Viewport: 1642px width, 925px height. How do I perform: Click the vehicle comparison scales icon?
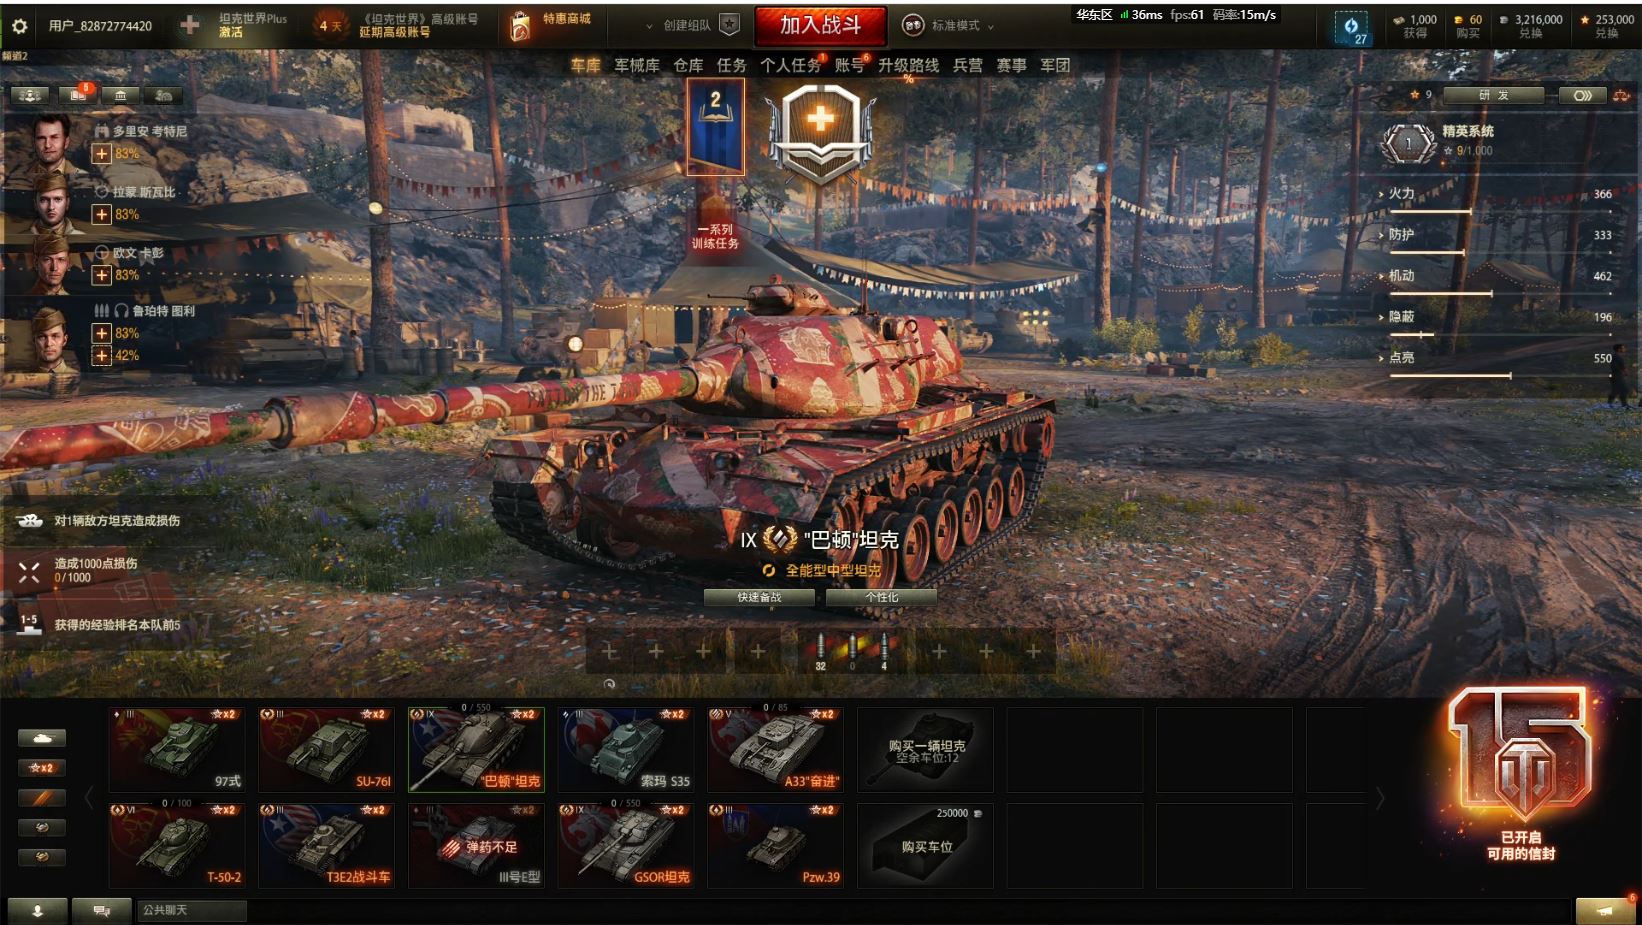pyautogui.click(x=1621, y=96)
